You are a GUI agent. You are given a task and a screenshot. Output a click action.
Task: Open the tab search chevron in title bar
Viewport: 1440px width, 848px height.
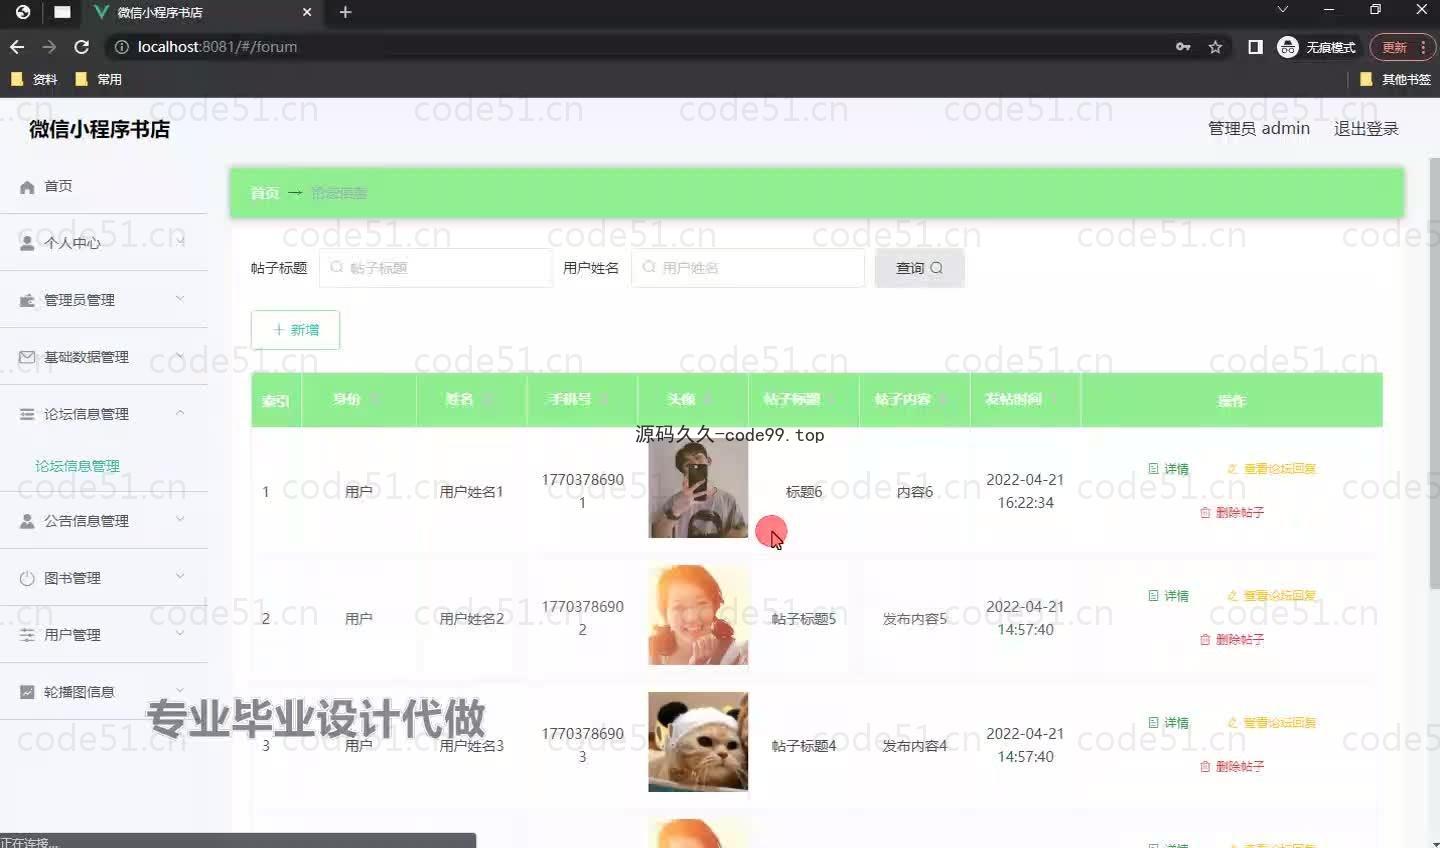coord(1283,9)
